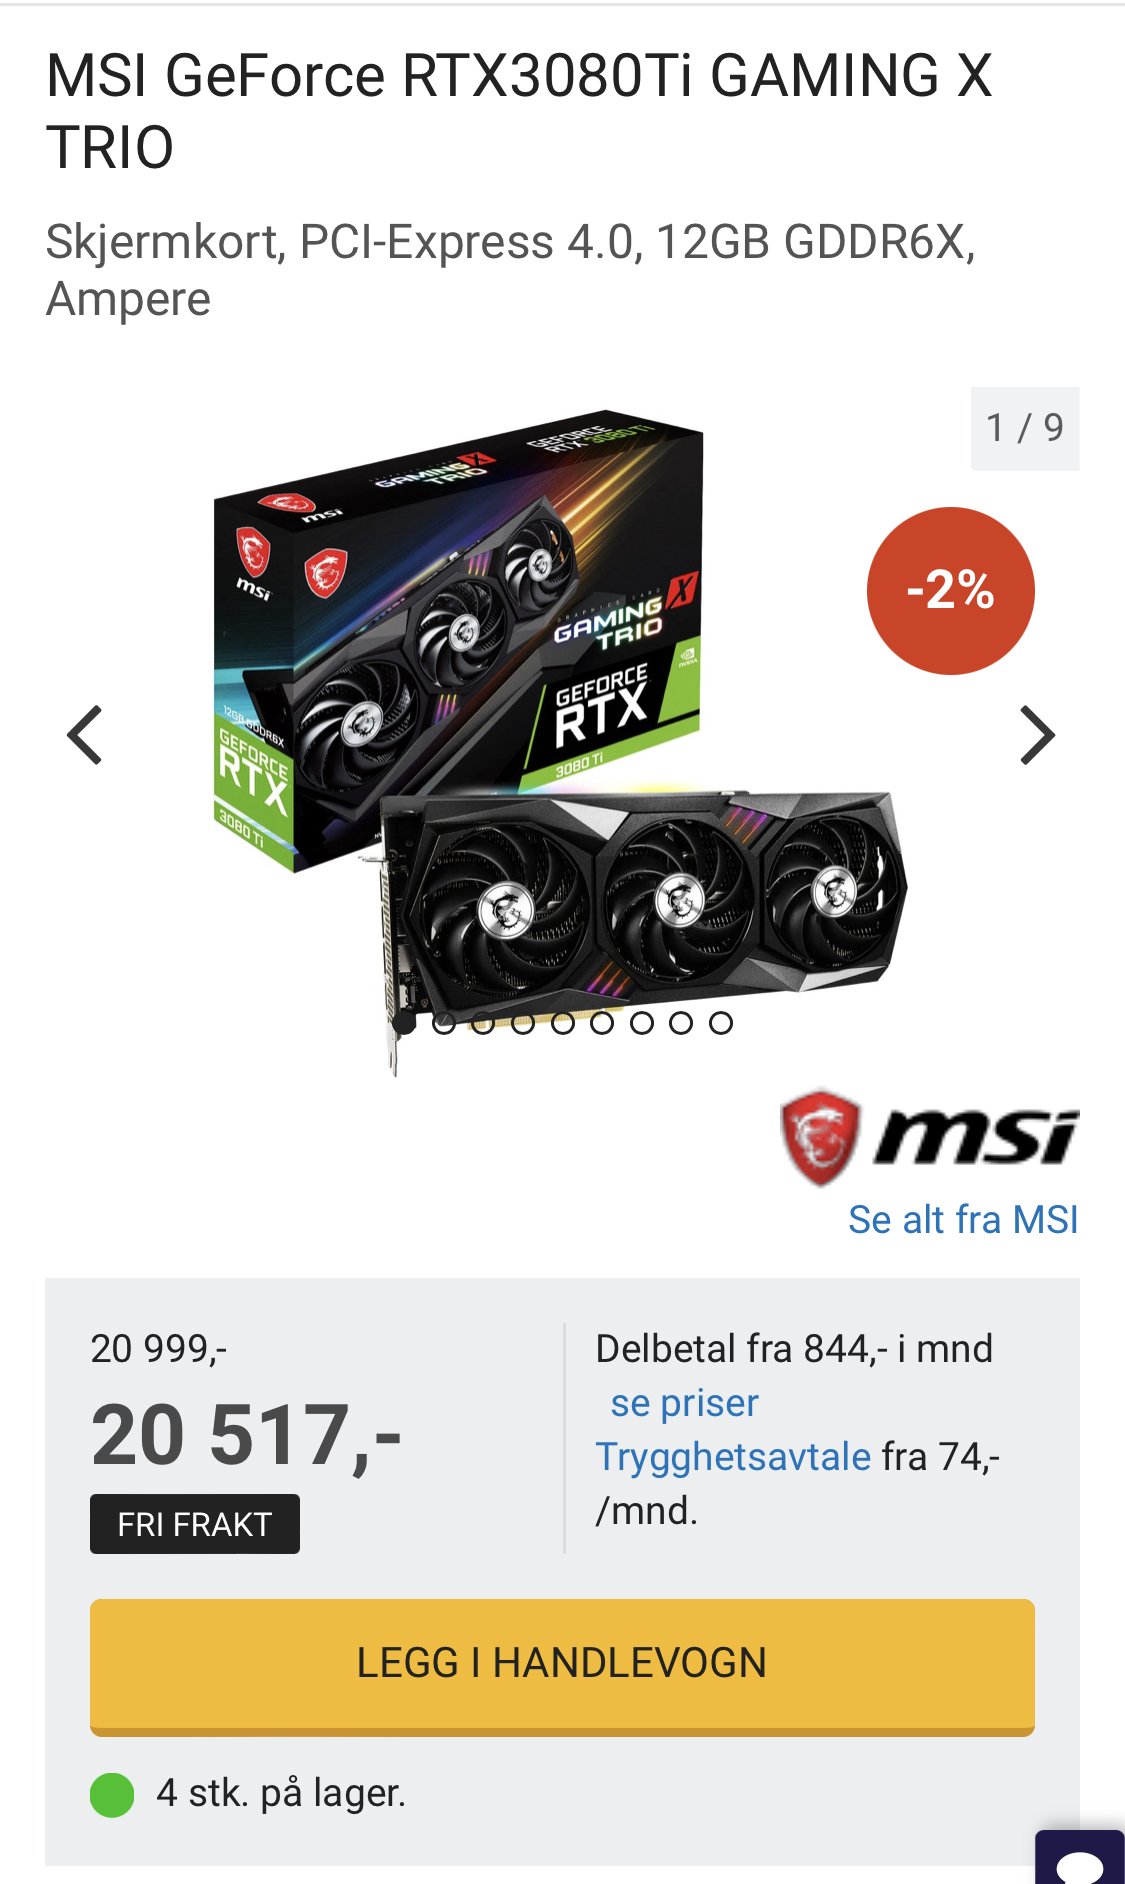Screen dimensions: 1125x1884
Task: Go to next product image arrow
Action: click(1037, 735)
